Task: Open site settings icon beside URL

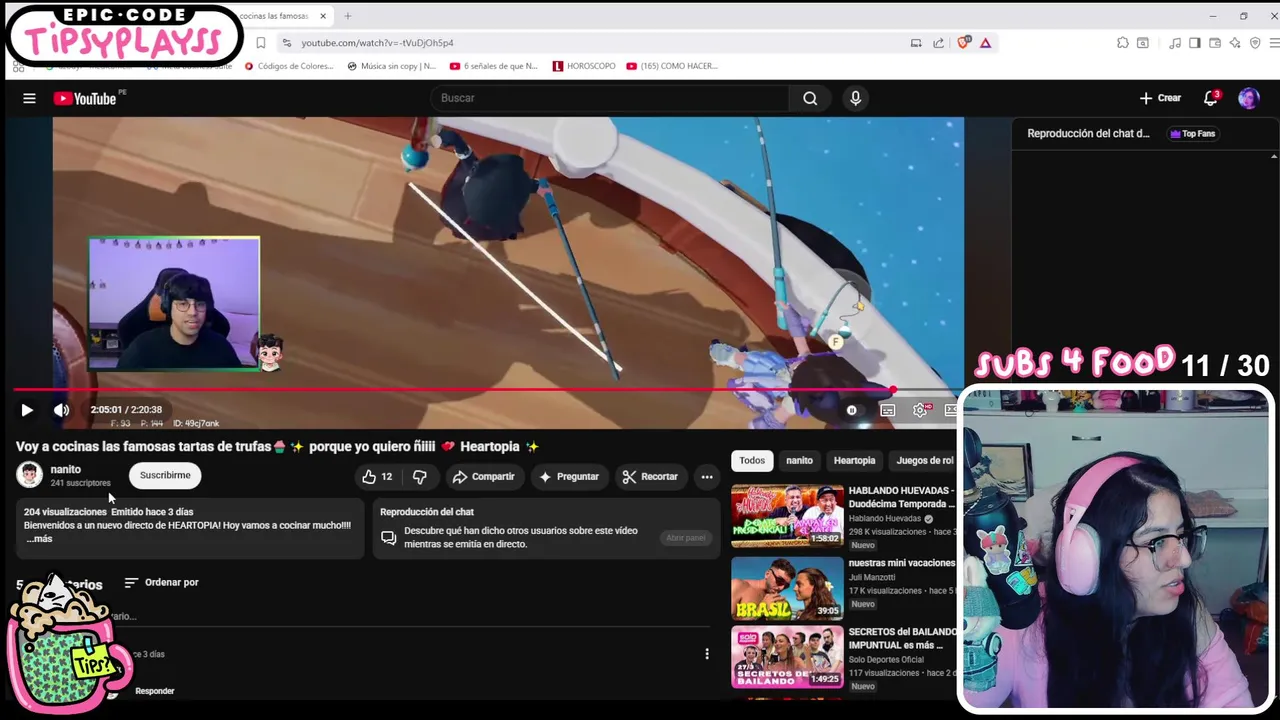Action: (x=287, y=43)
